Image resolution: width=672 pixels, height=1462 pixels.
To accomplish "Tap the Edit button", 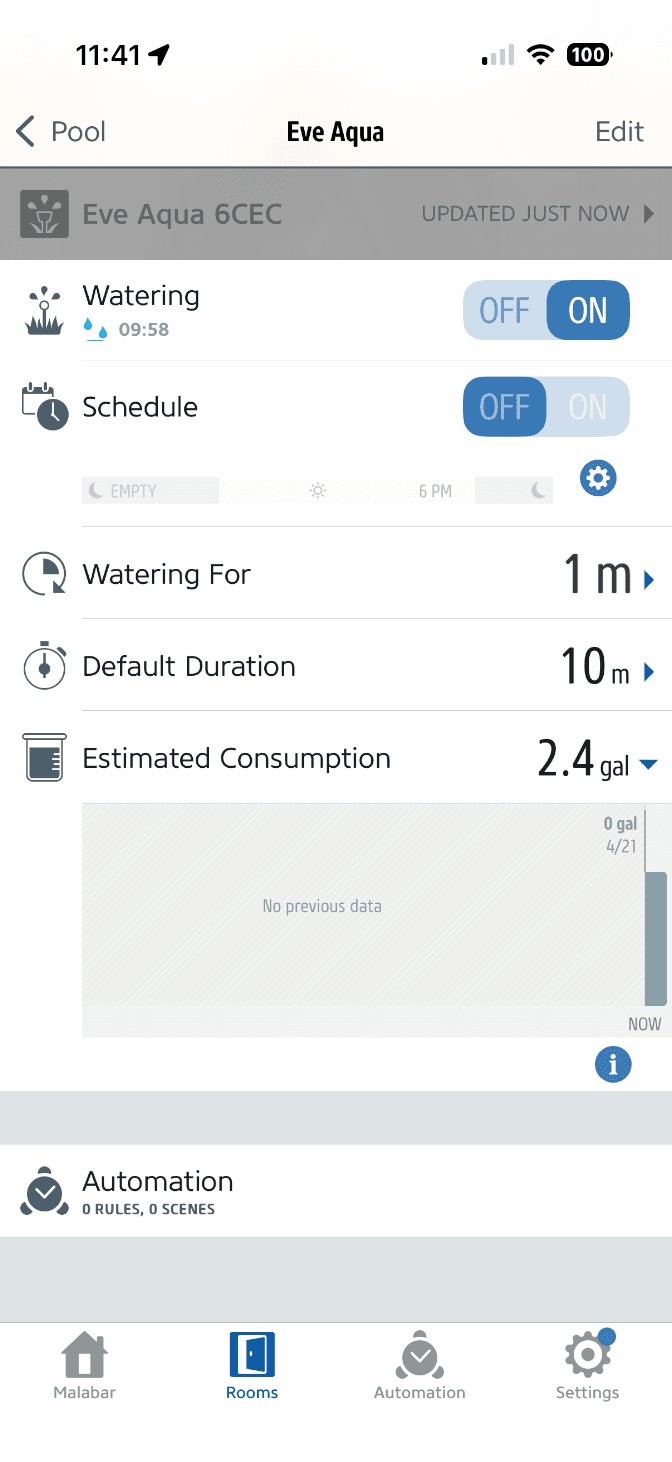I will pyautogui.click(x=619, y=132).
